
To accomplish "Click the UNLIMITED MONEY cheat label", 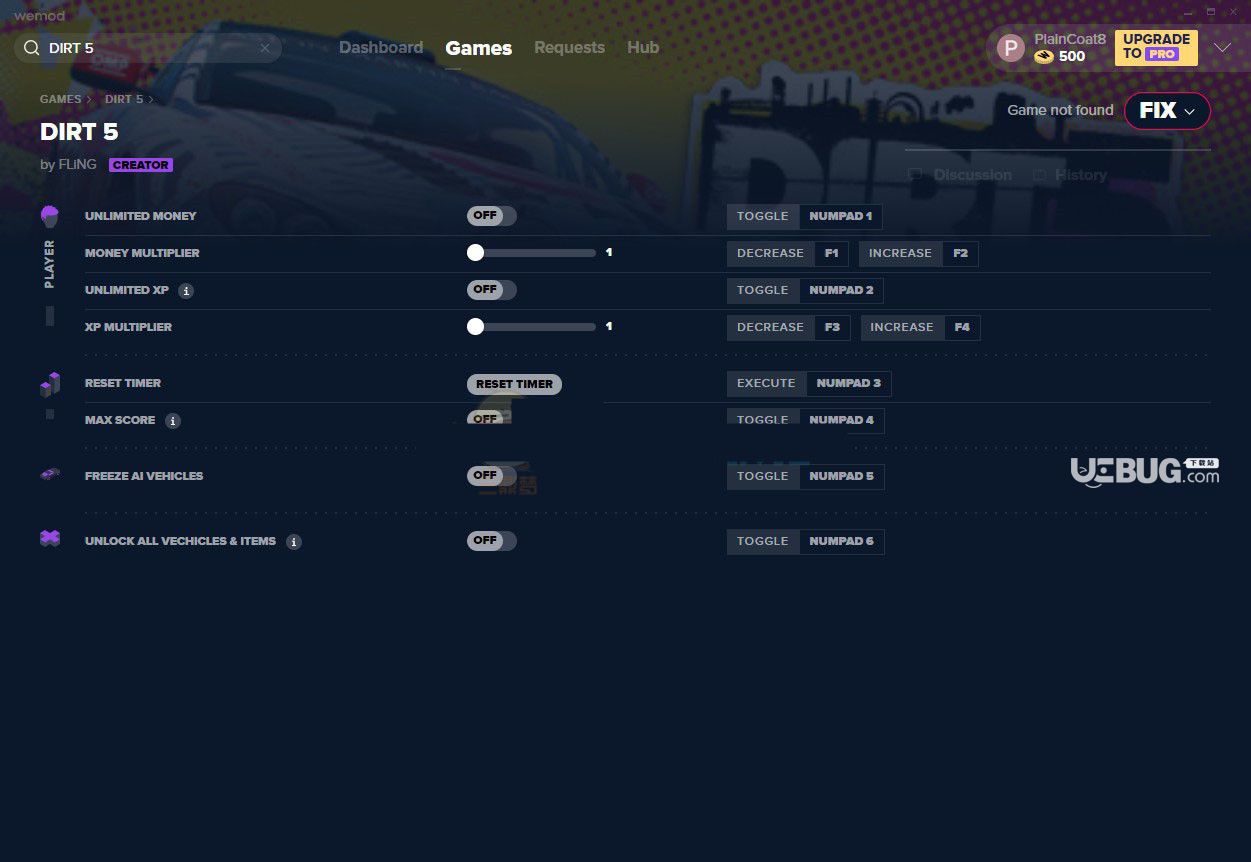I will point(141,216).
